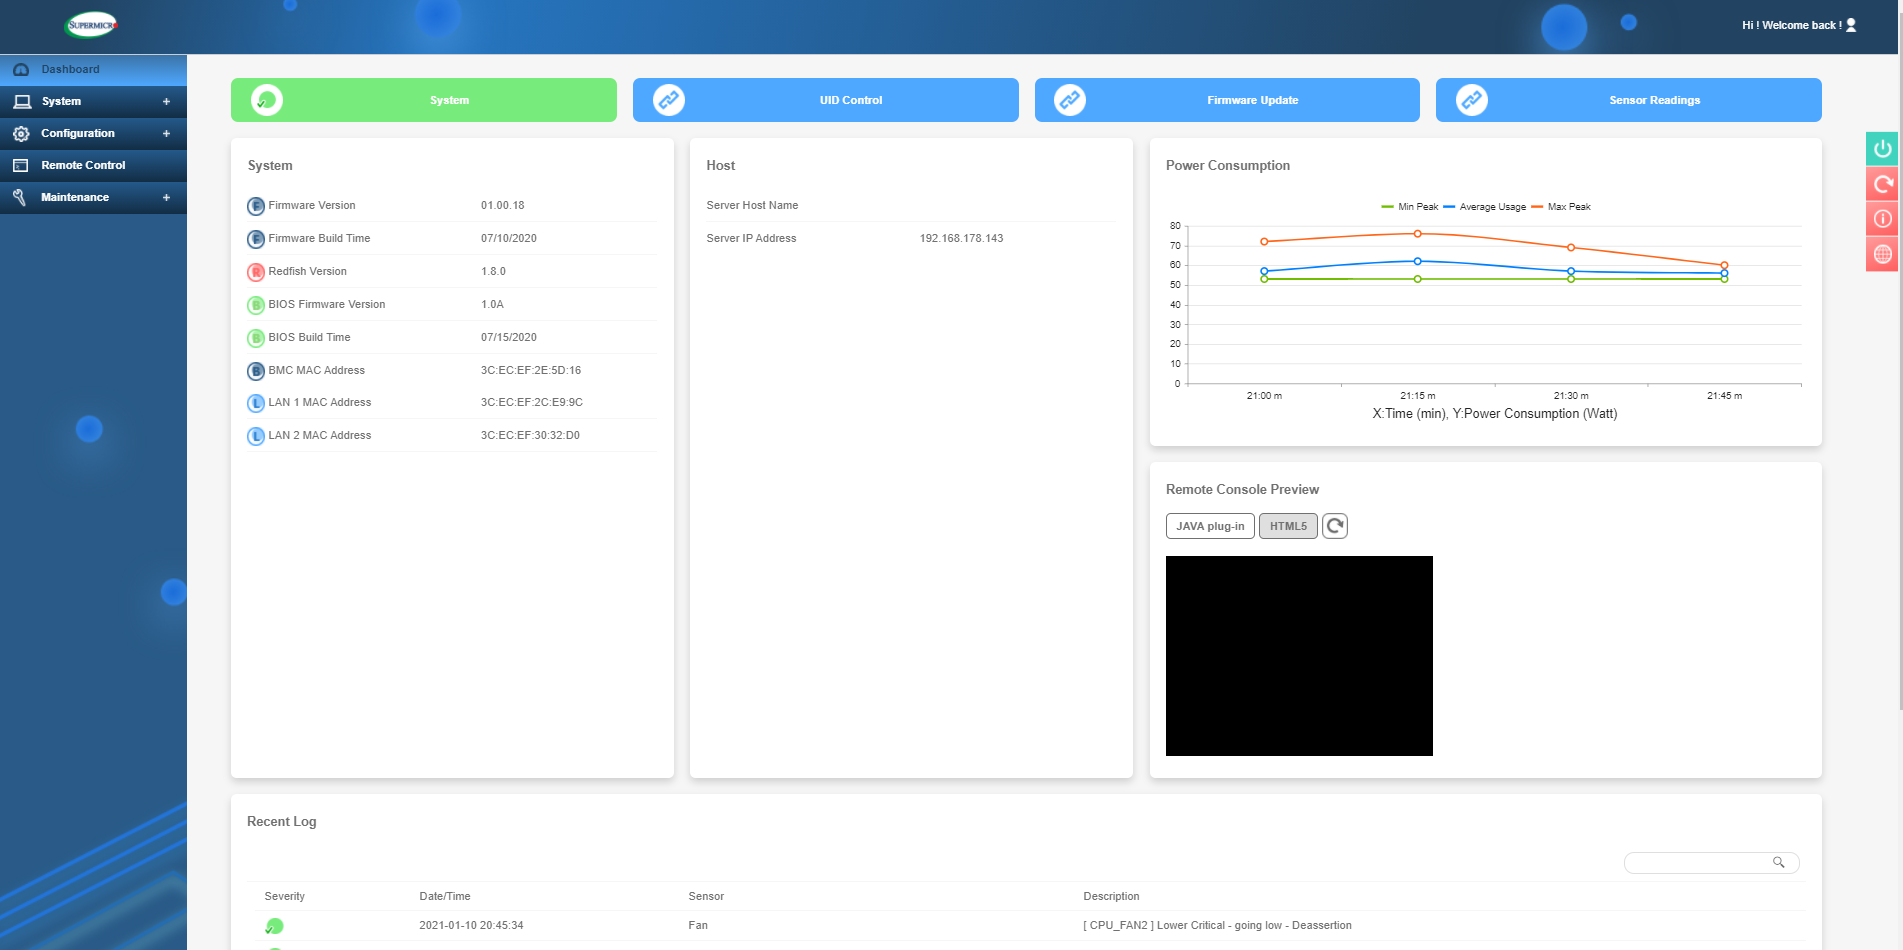Refresh the remote console preview
The image size is (1903, 950).
tap(1334, 526)
